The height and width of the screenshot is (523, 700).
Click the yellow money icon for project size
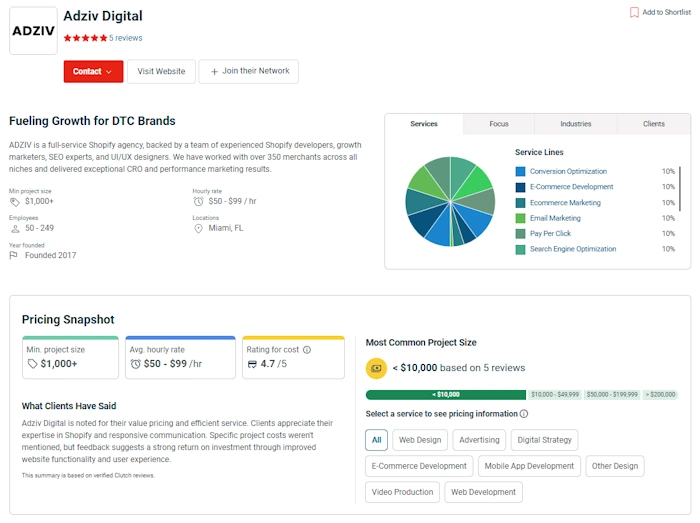[376, 368]
